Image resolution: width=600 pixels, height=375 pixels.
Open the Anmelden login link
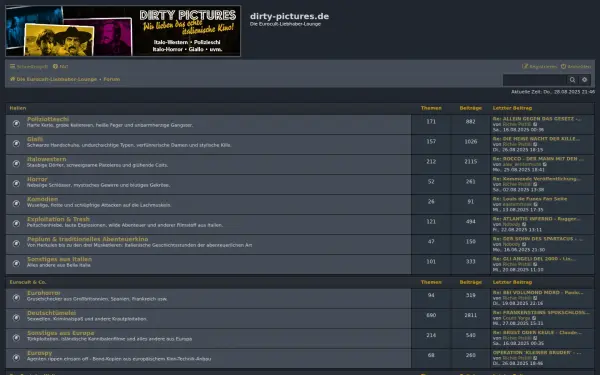click(x=576, y=67)
